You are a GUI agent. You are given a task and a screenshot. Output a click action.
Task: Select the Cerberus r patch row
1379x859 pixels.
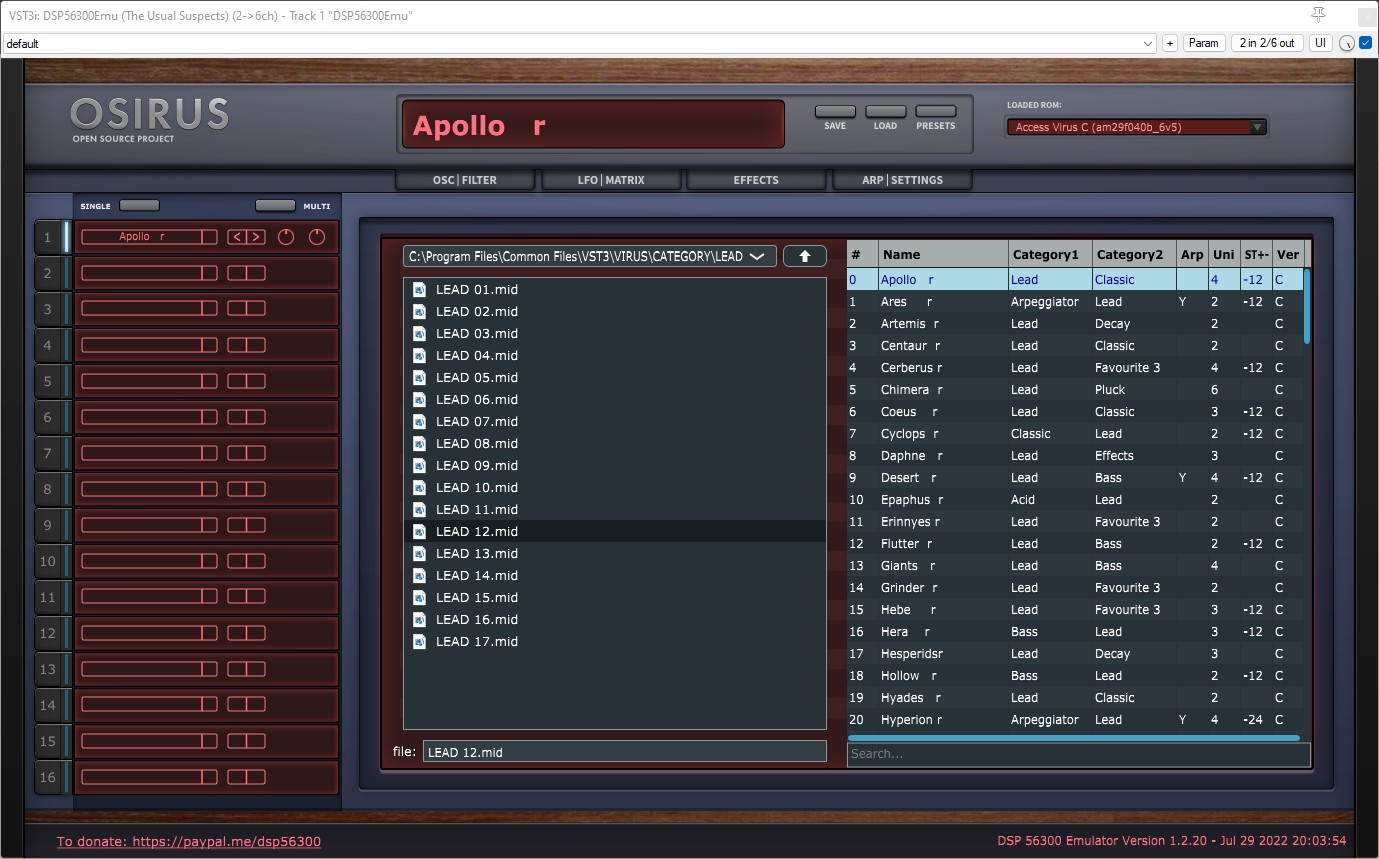coord(1075,368)
